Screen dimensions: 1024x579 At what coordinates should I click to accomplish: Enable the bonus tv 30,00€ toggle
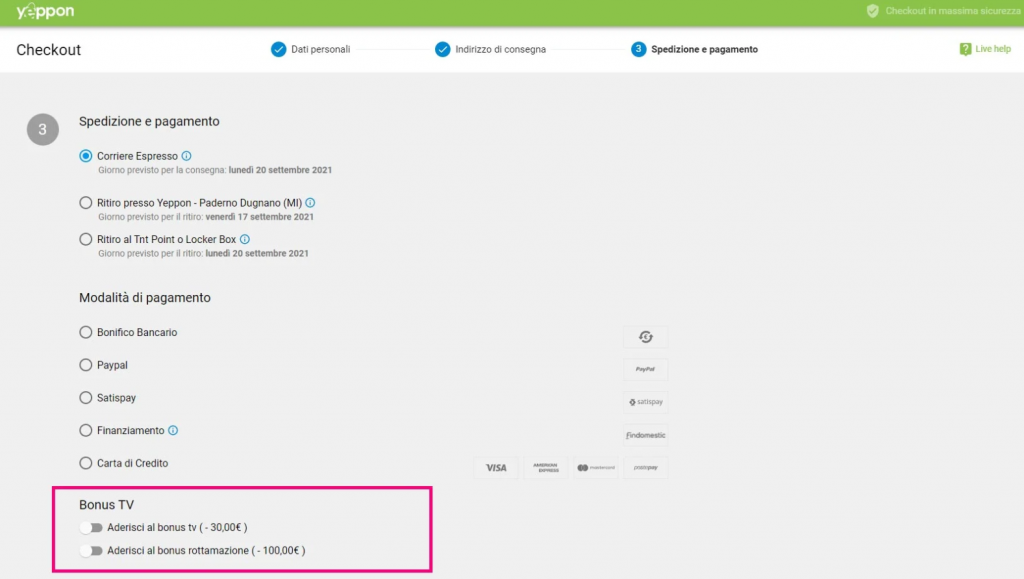[92, 527]
